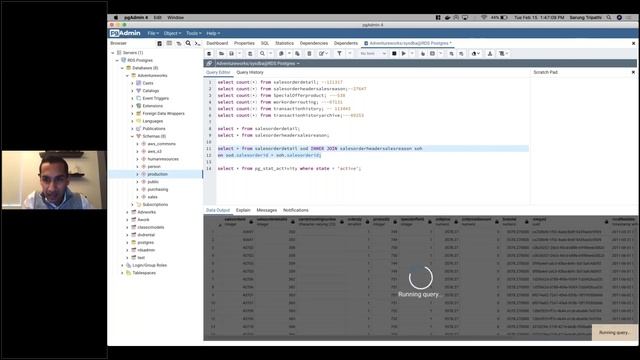Open the Macros dropdown
The height and width of the screenshot is (360, 640).
click(x=503, y=53)
